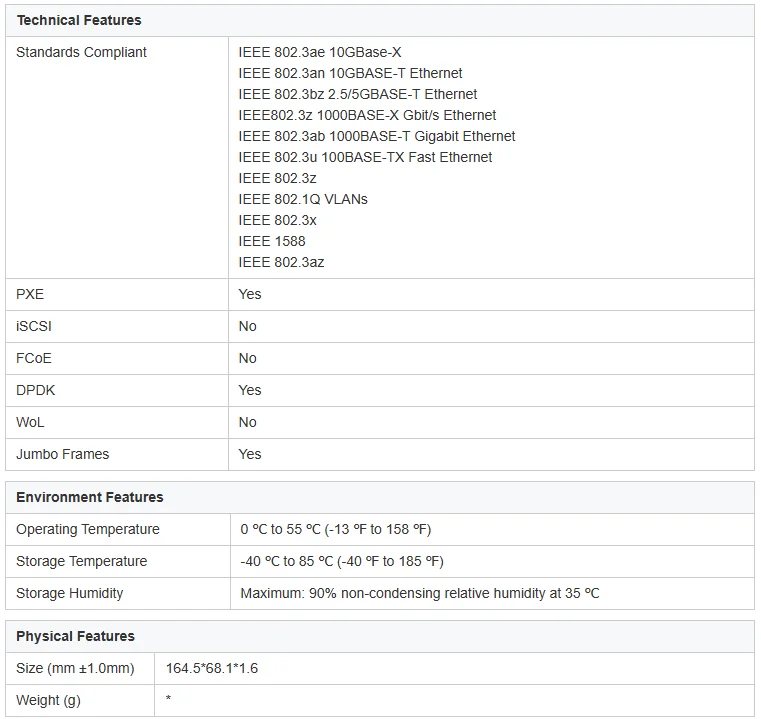Select the Storage Temperature row label
The width and height of the screenshot is (761, 719).
click(x=81, y=561)
